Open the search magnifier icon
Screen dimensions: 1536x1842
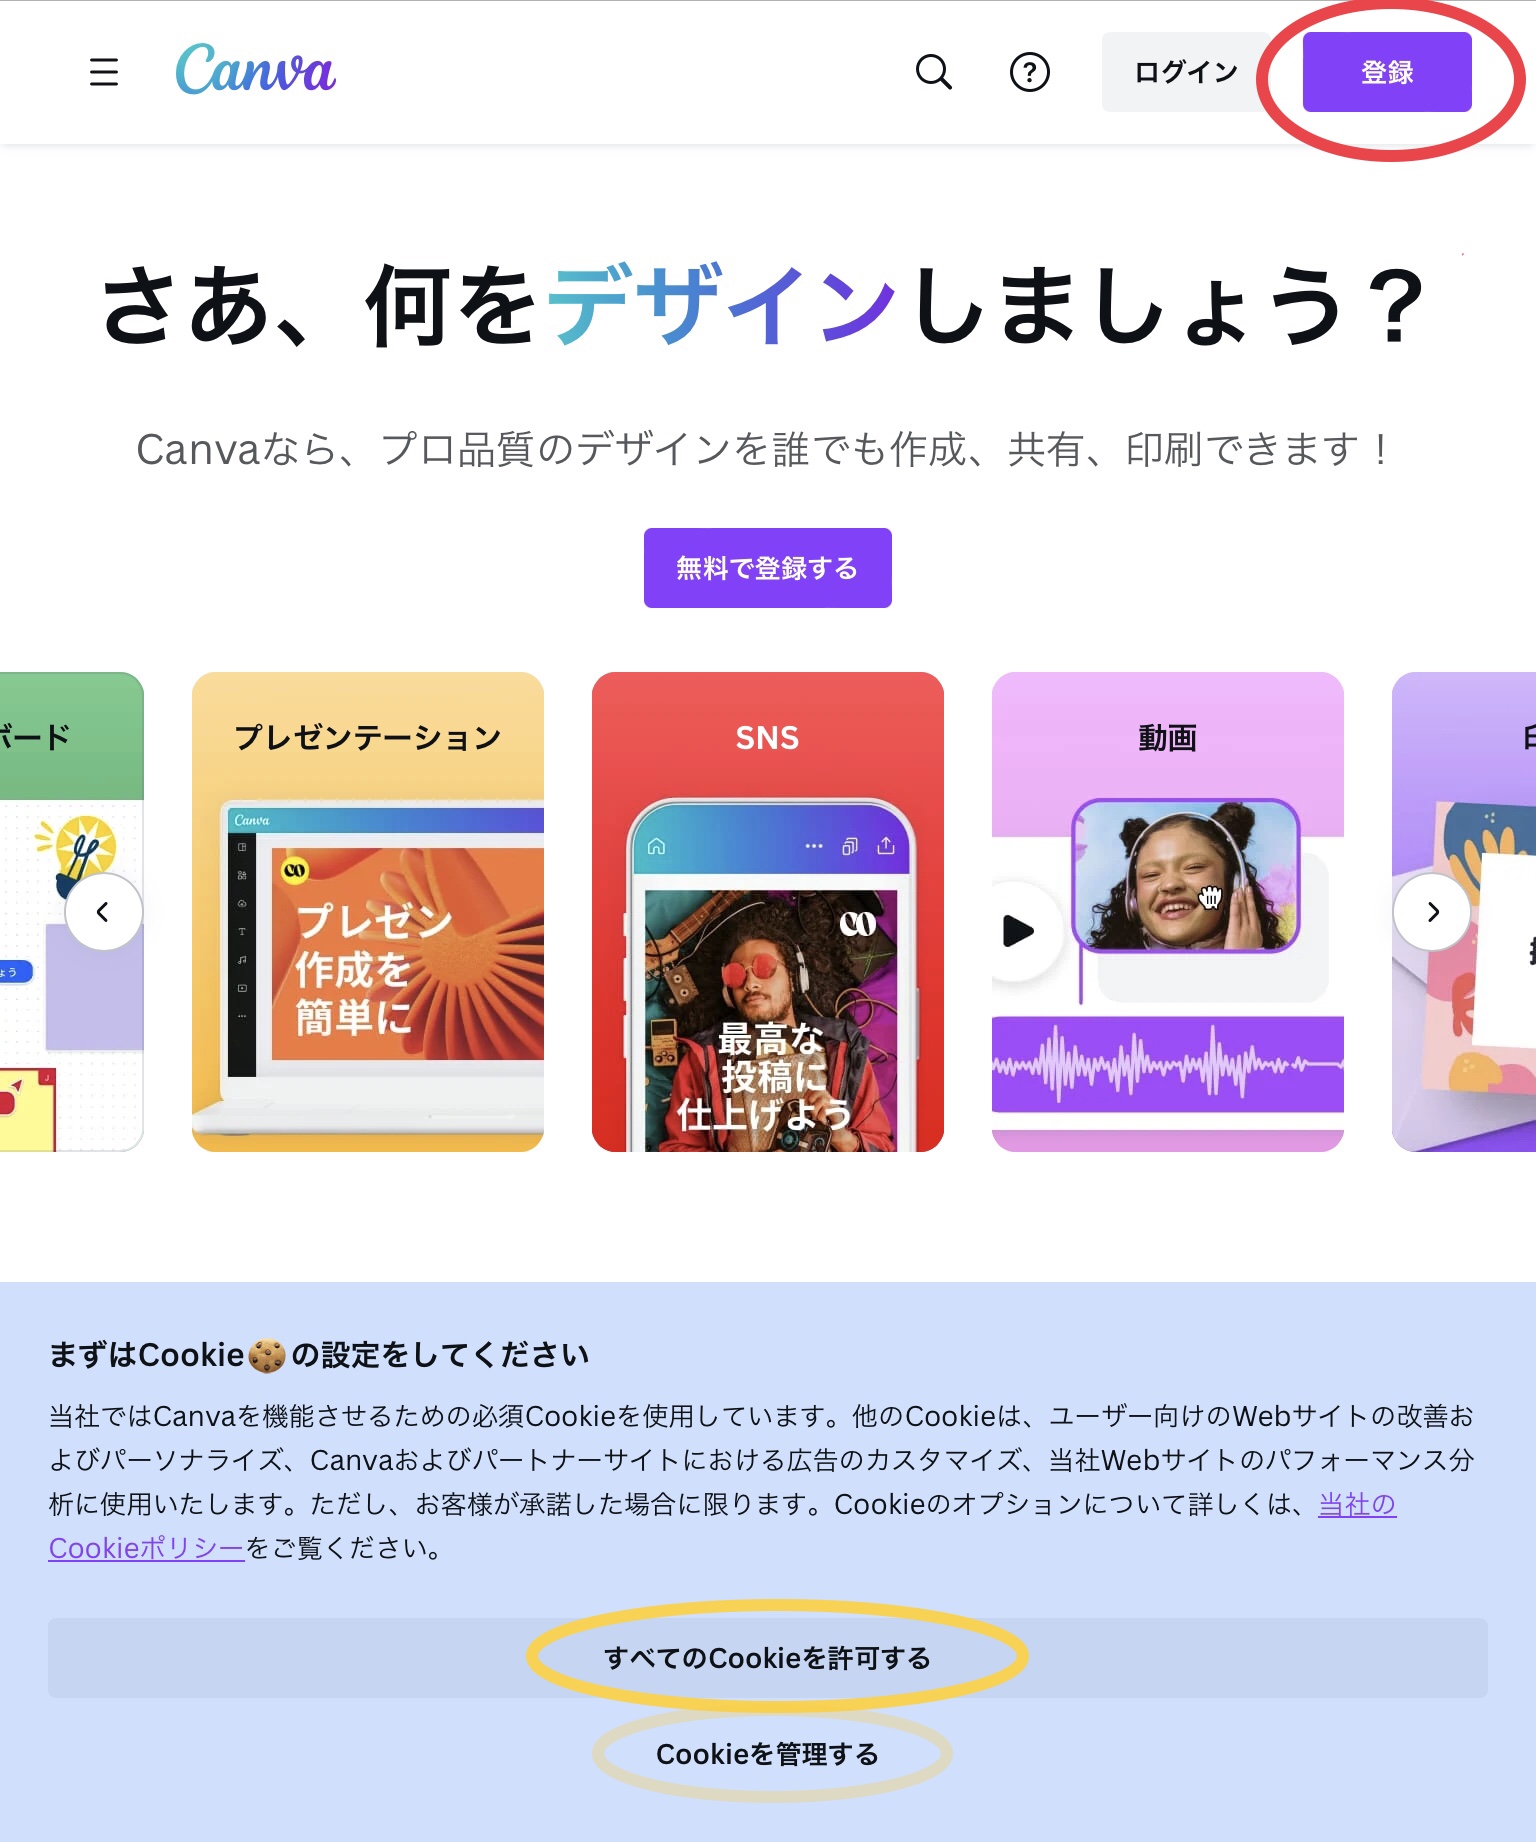coord(934,72)
